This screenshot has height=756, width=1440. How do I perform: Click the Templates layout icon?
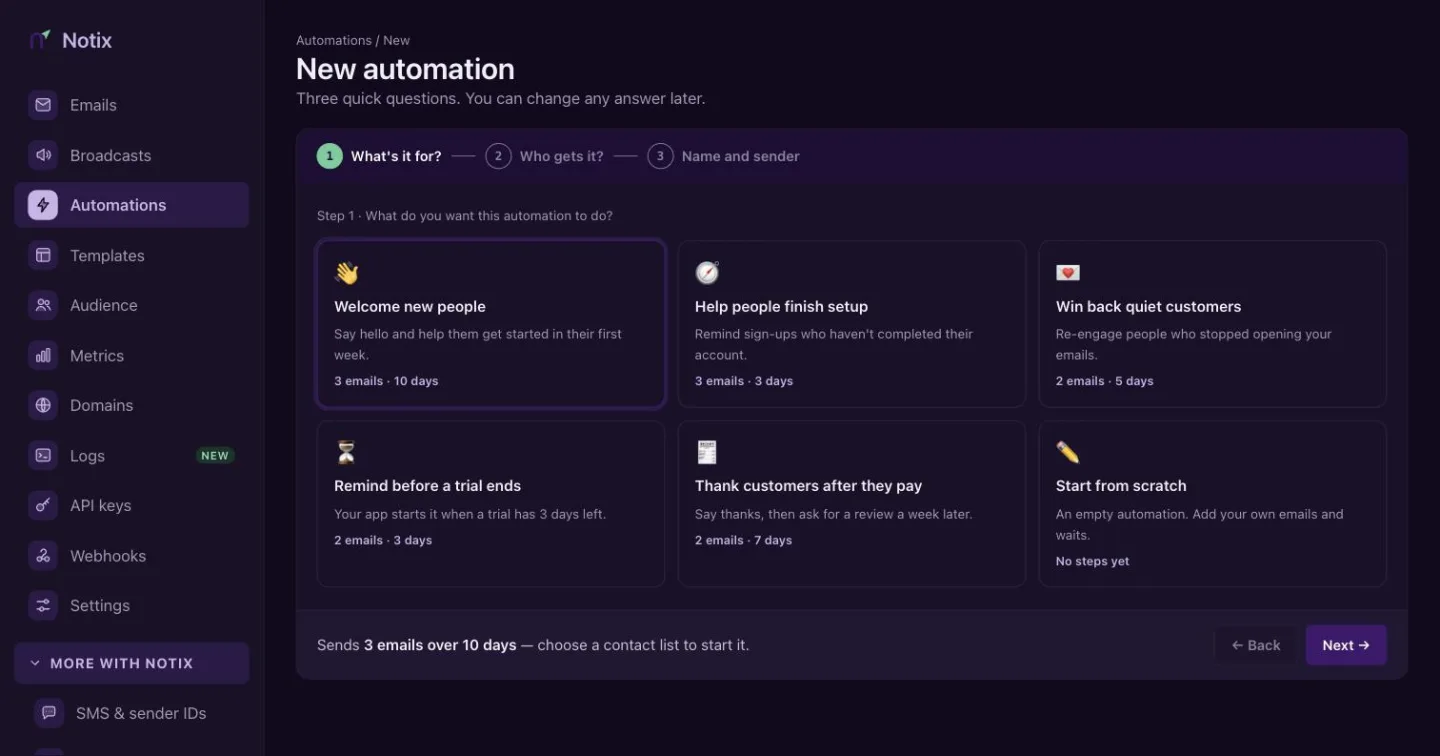pos(43,255)
